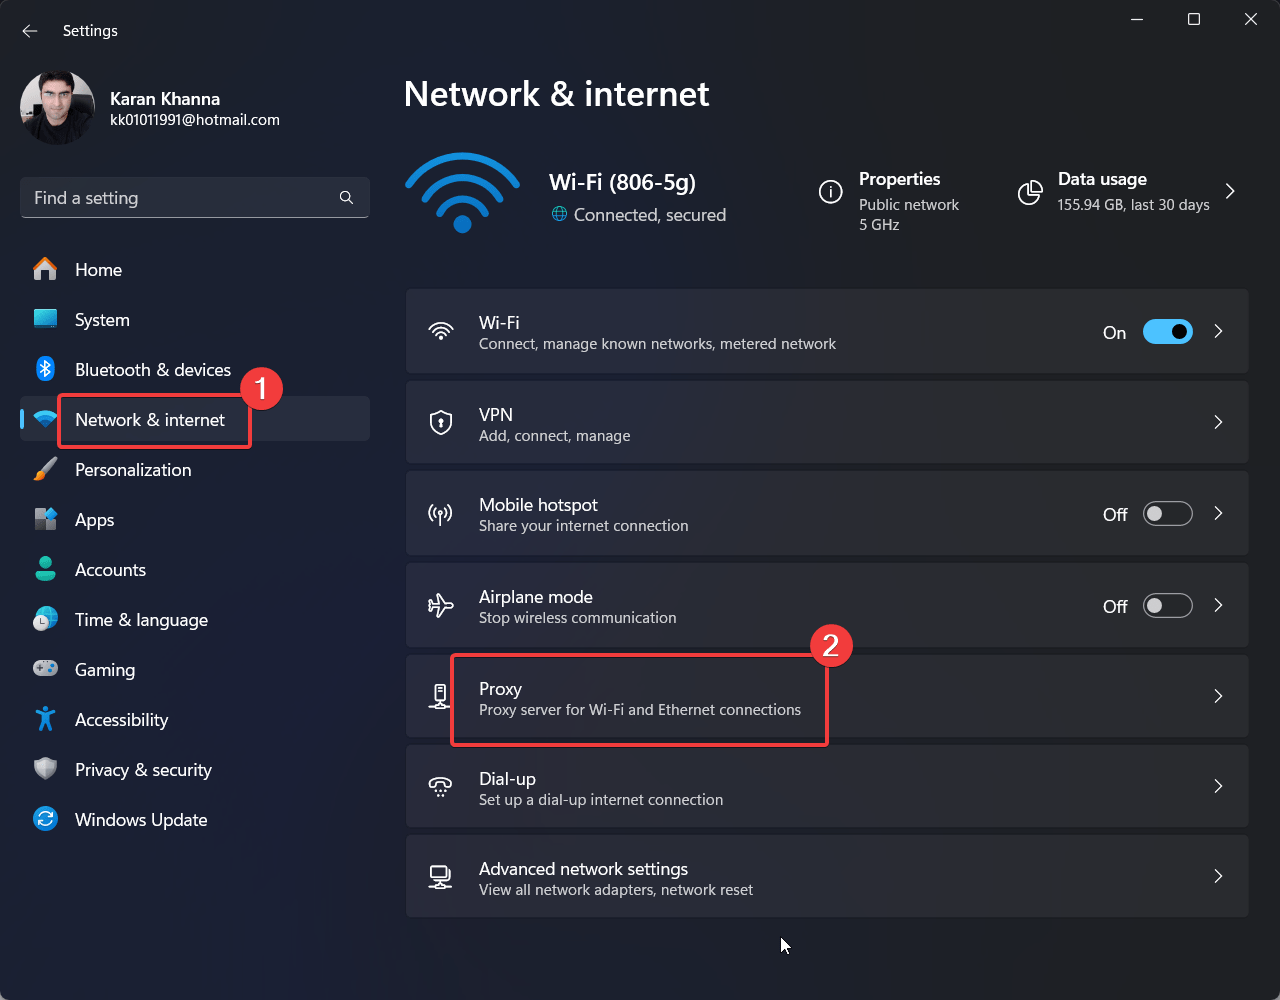Expand the Proxy settings row
This screenshot has height=1000, width=1280.
(x=1218, y=696)
